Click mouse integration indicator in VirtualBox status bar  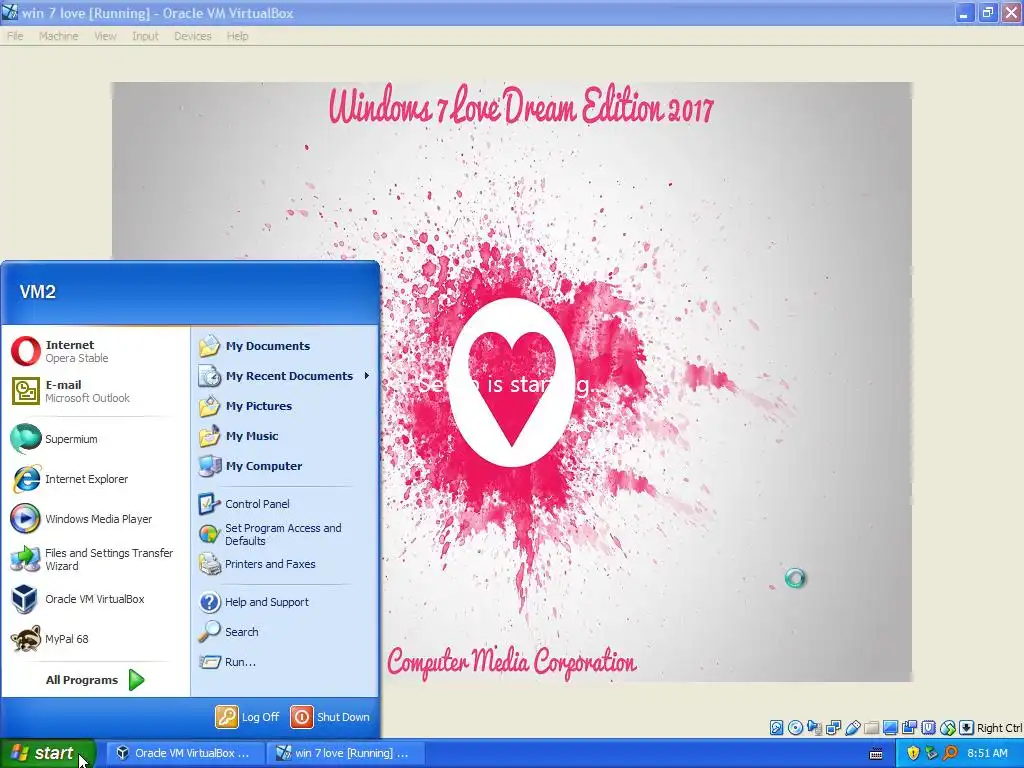(x=948, y=728)
